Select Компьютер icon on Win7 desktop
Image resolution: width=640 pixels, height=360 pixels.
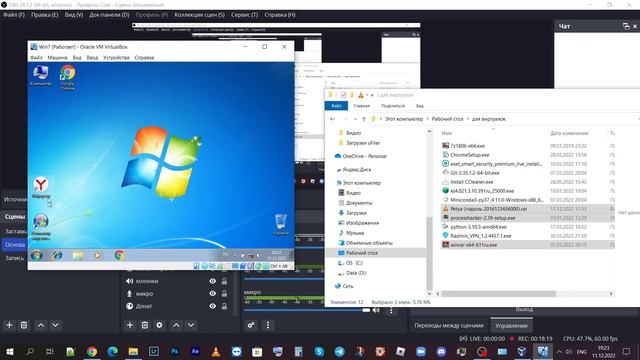(x=41, y=76)
